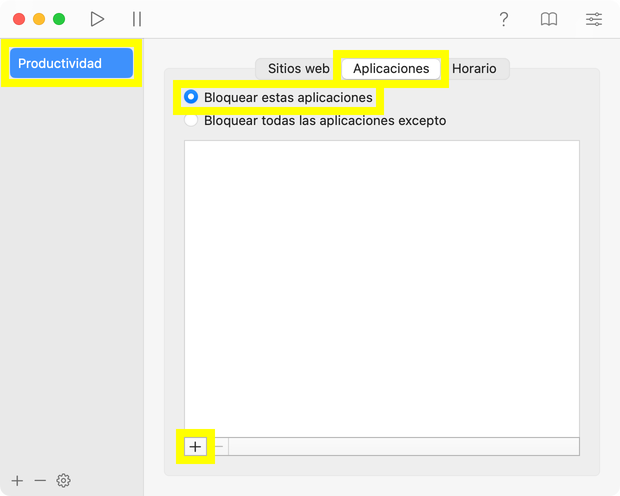Open blocklist gear options menu
This screenshot has width=620, height=496.
[x=63, y=481]
